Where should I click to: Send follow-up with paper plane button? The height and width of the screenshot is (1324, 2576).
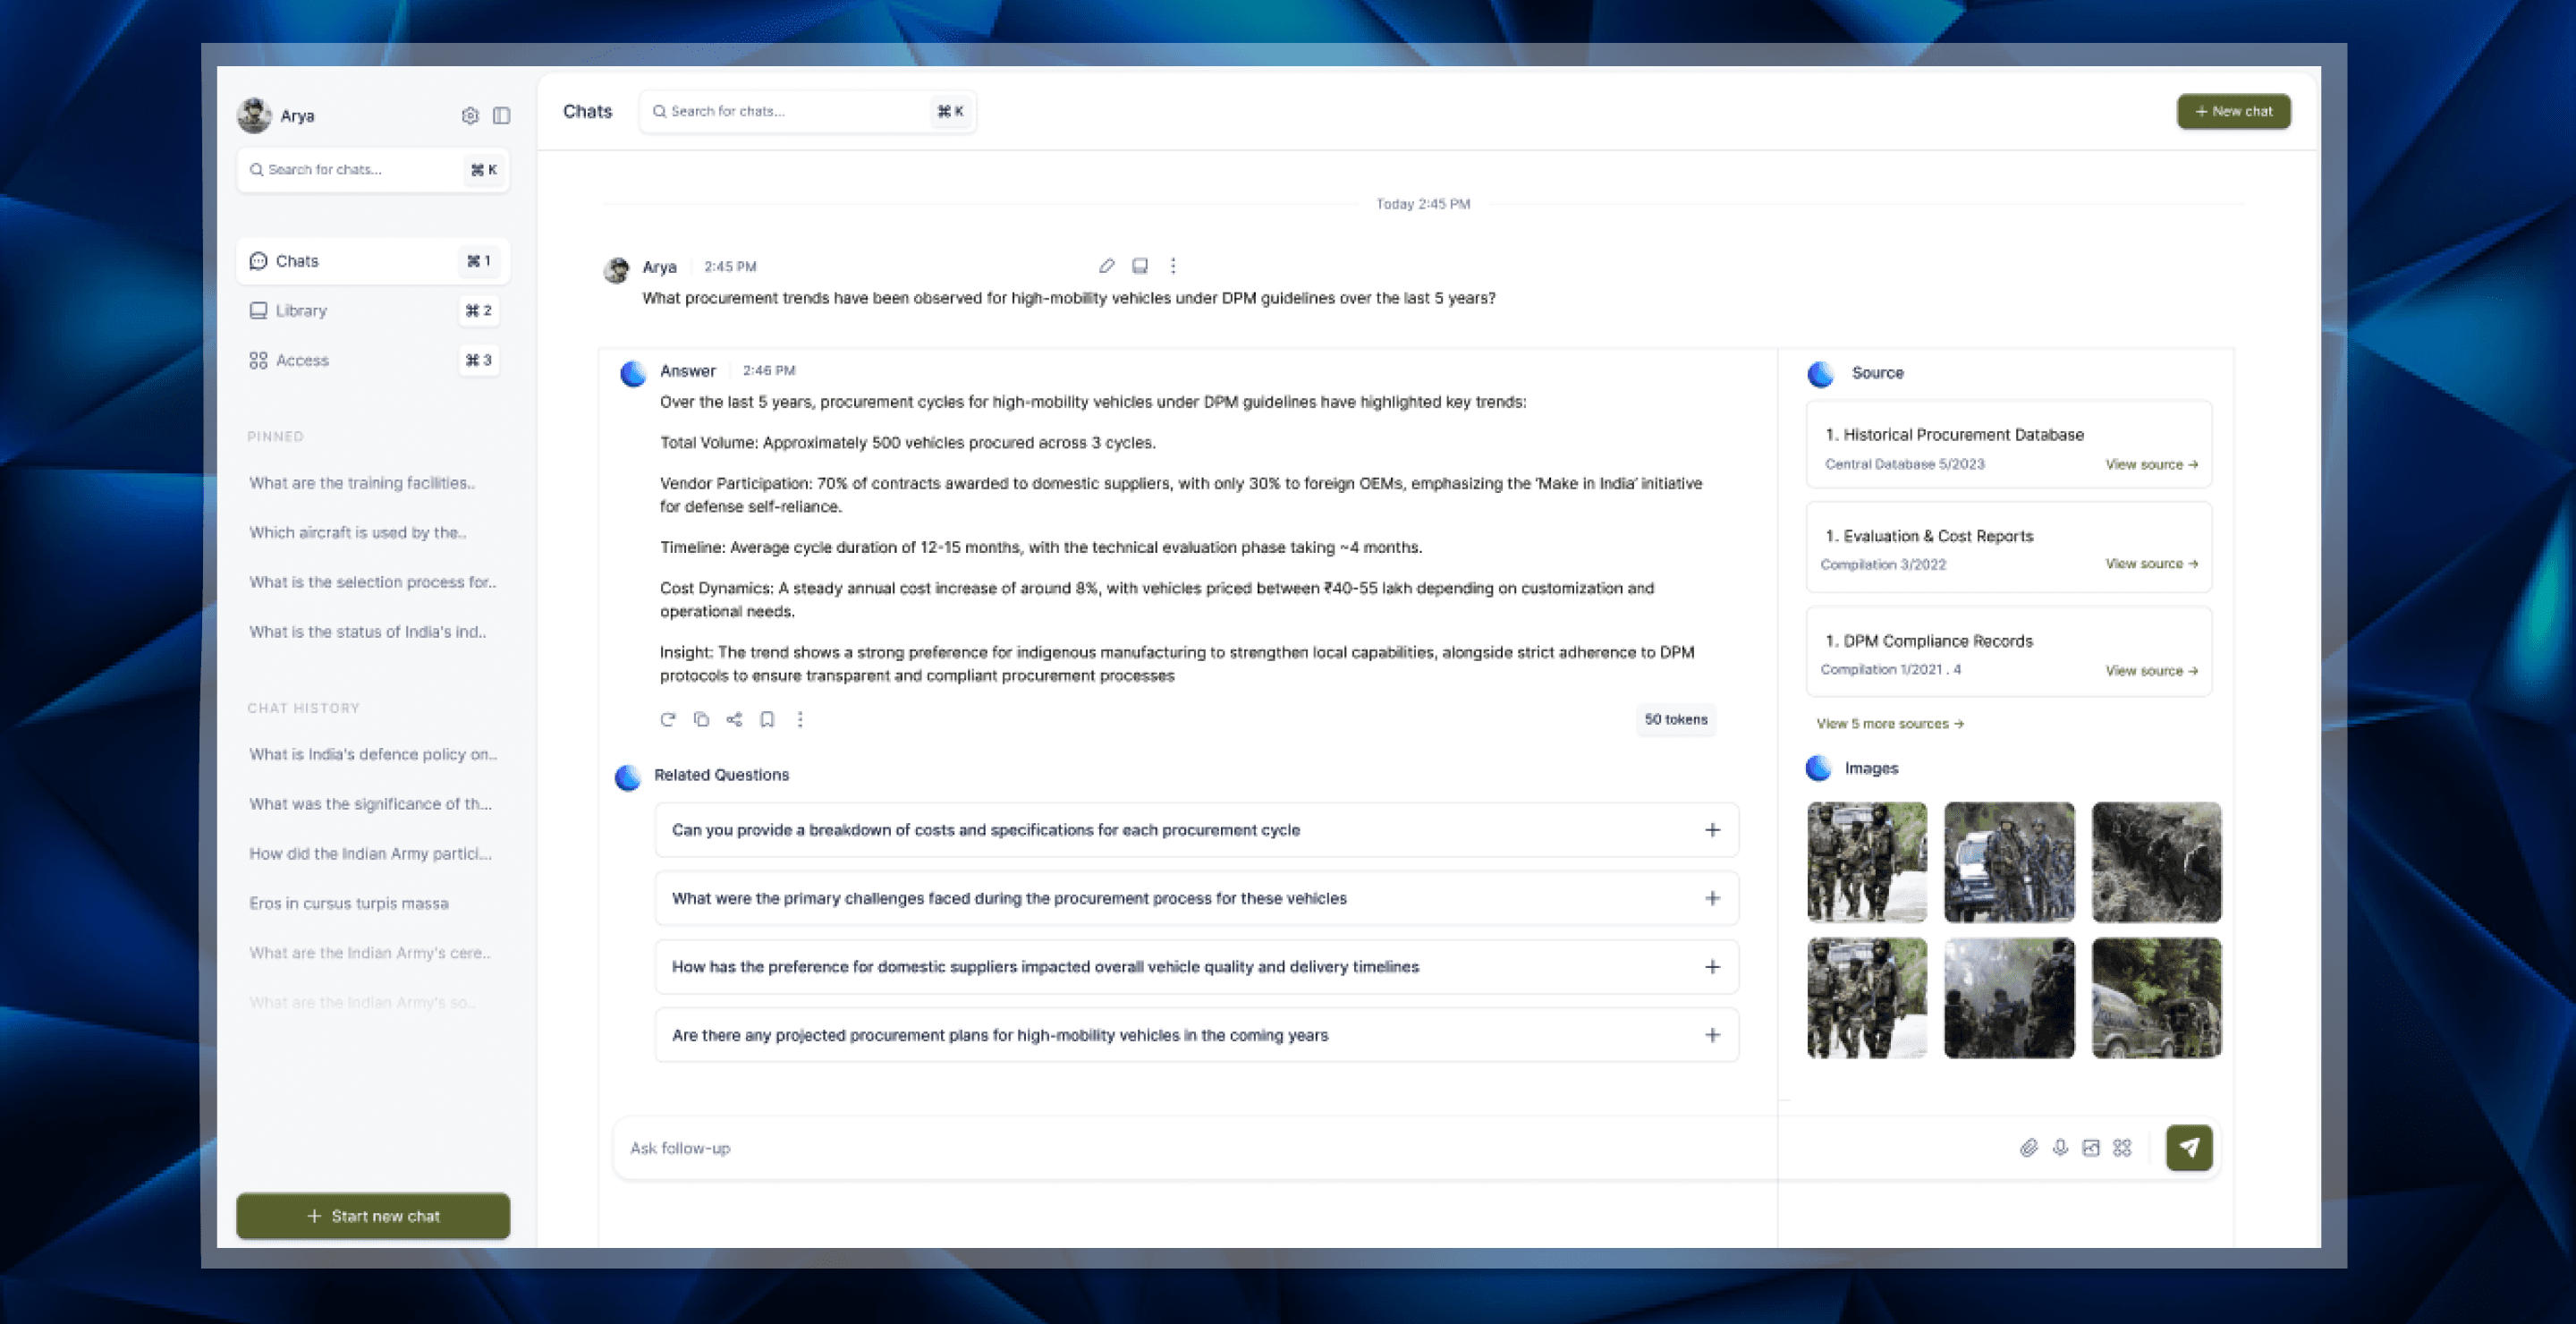pyautogui.click(x=2188, y=1148)
